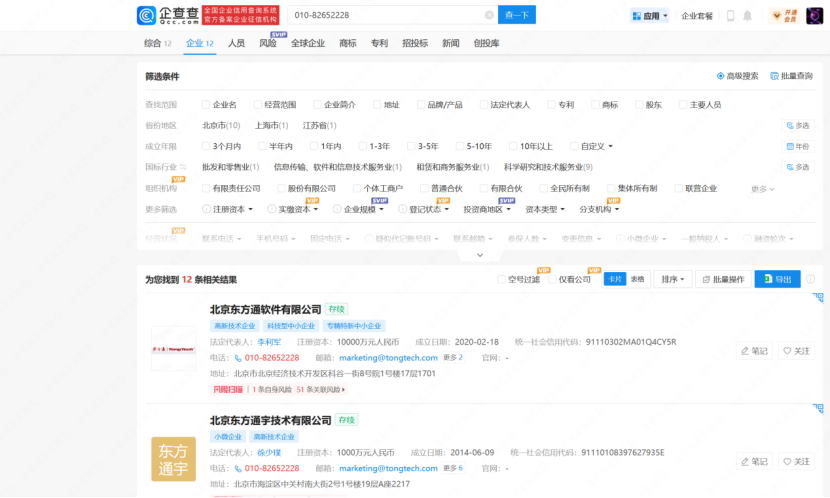The height and width of the screenshot is (498, 830).
Task: Click the 关注 heart icon for 北京东方通宇技术有限公司
Action: [787, 461]
